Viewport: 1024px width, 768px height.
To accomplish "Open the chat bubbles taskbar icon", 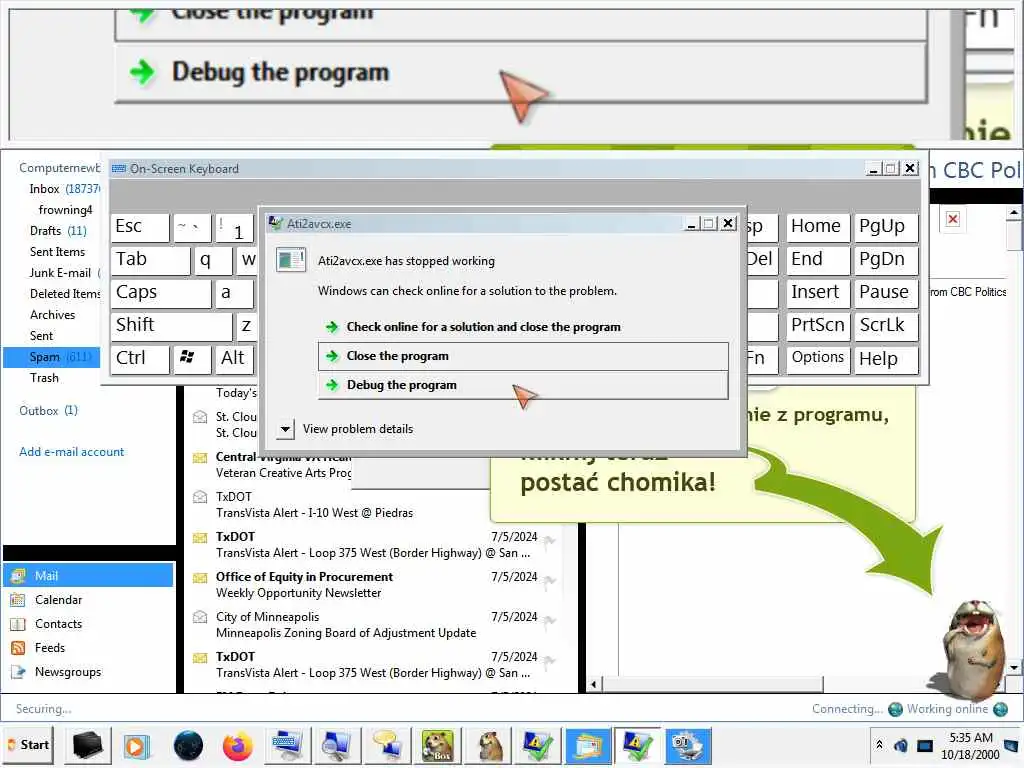I will (387, 745).
